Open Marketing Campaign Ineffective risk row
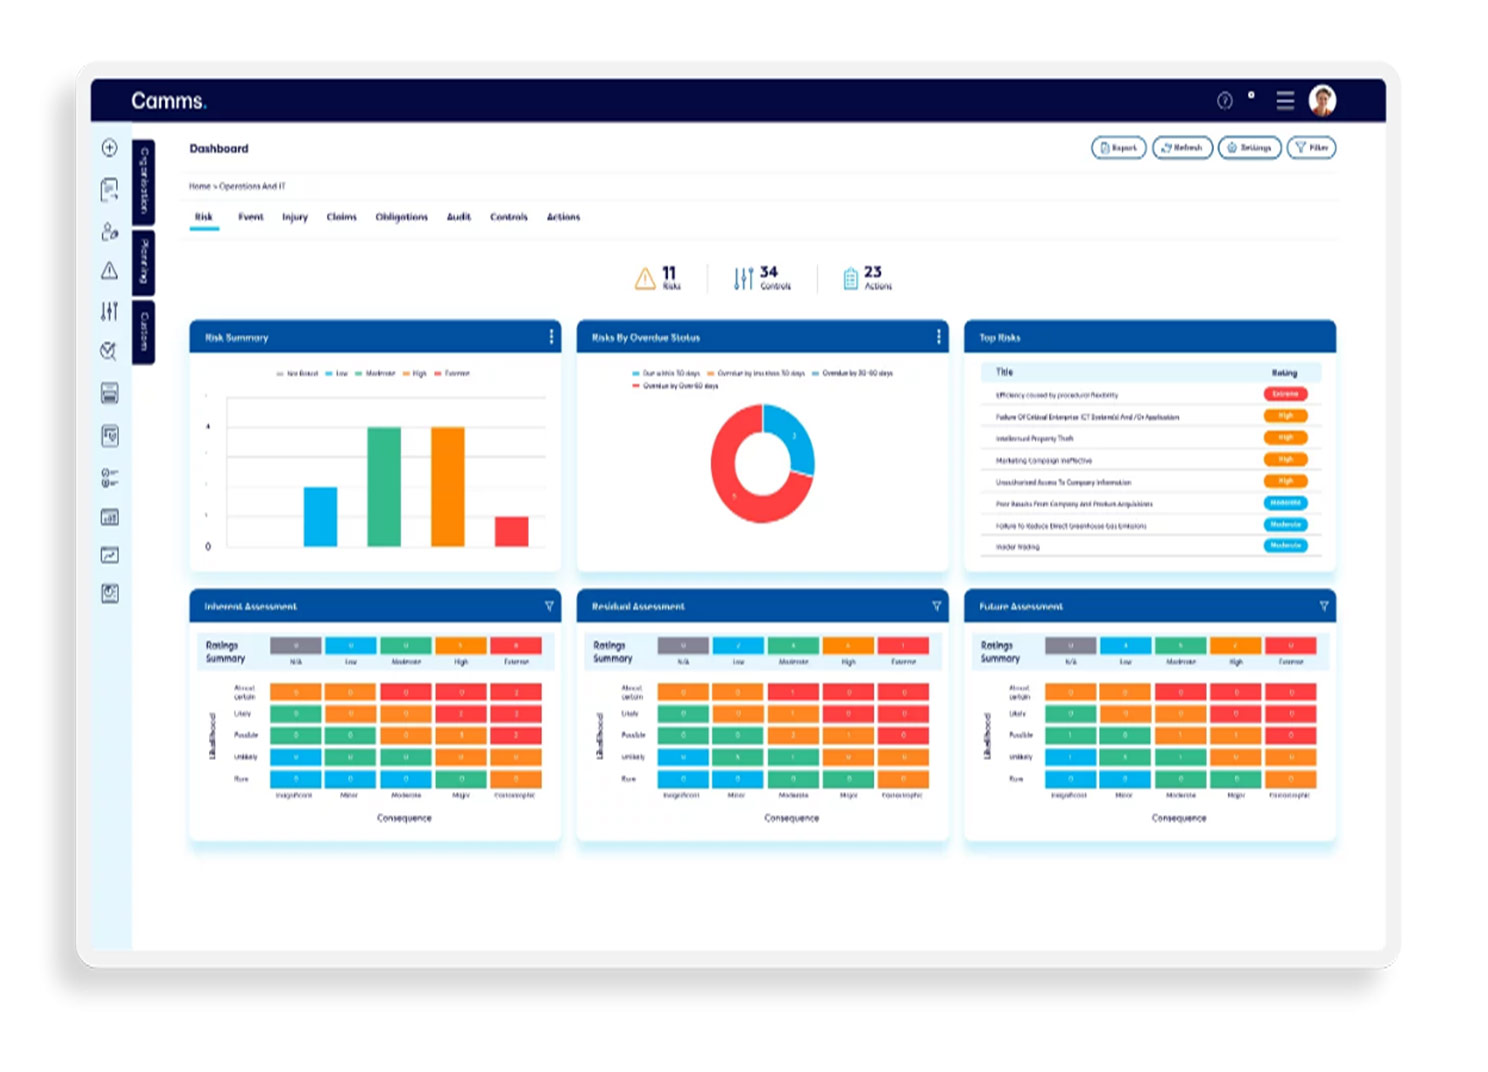The image size is (1488, 1072). pos(1152,460)
